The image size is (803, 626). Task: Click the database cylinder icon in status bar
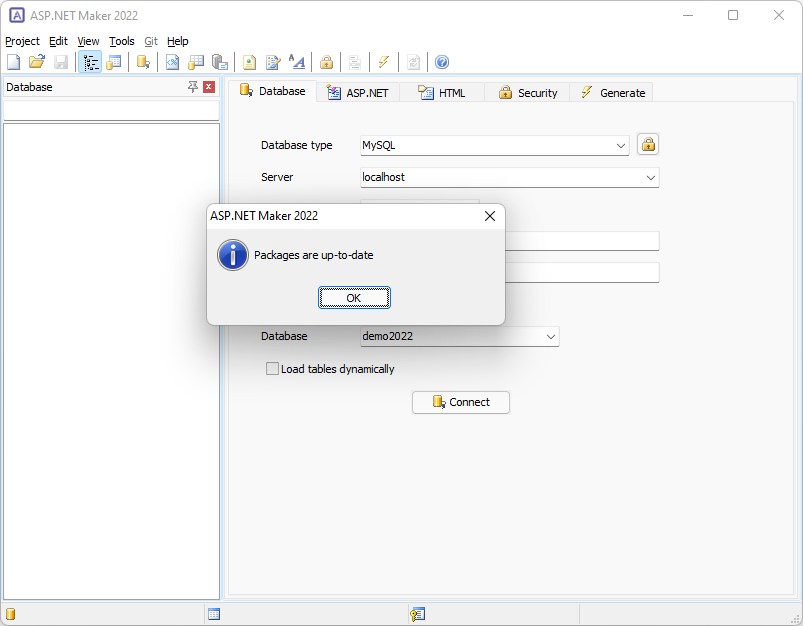click(x=10, y=614)
